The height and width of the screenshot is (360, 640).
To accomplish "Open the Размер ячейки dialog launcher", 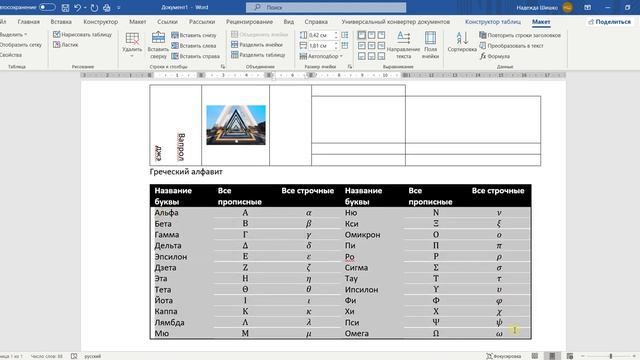I will 350,67.
